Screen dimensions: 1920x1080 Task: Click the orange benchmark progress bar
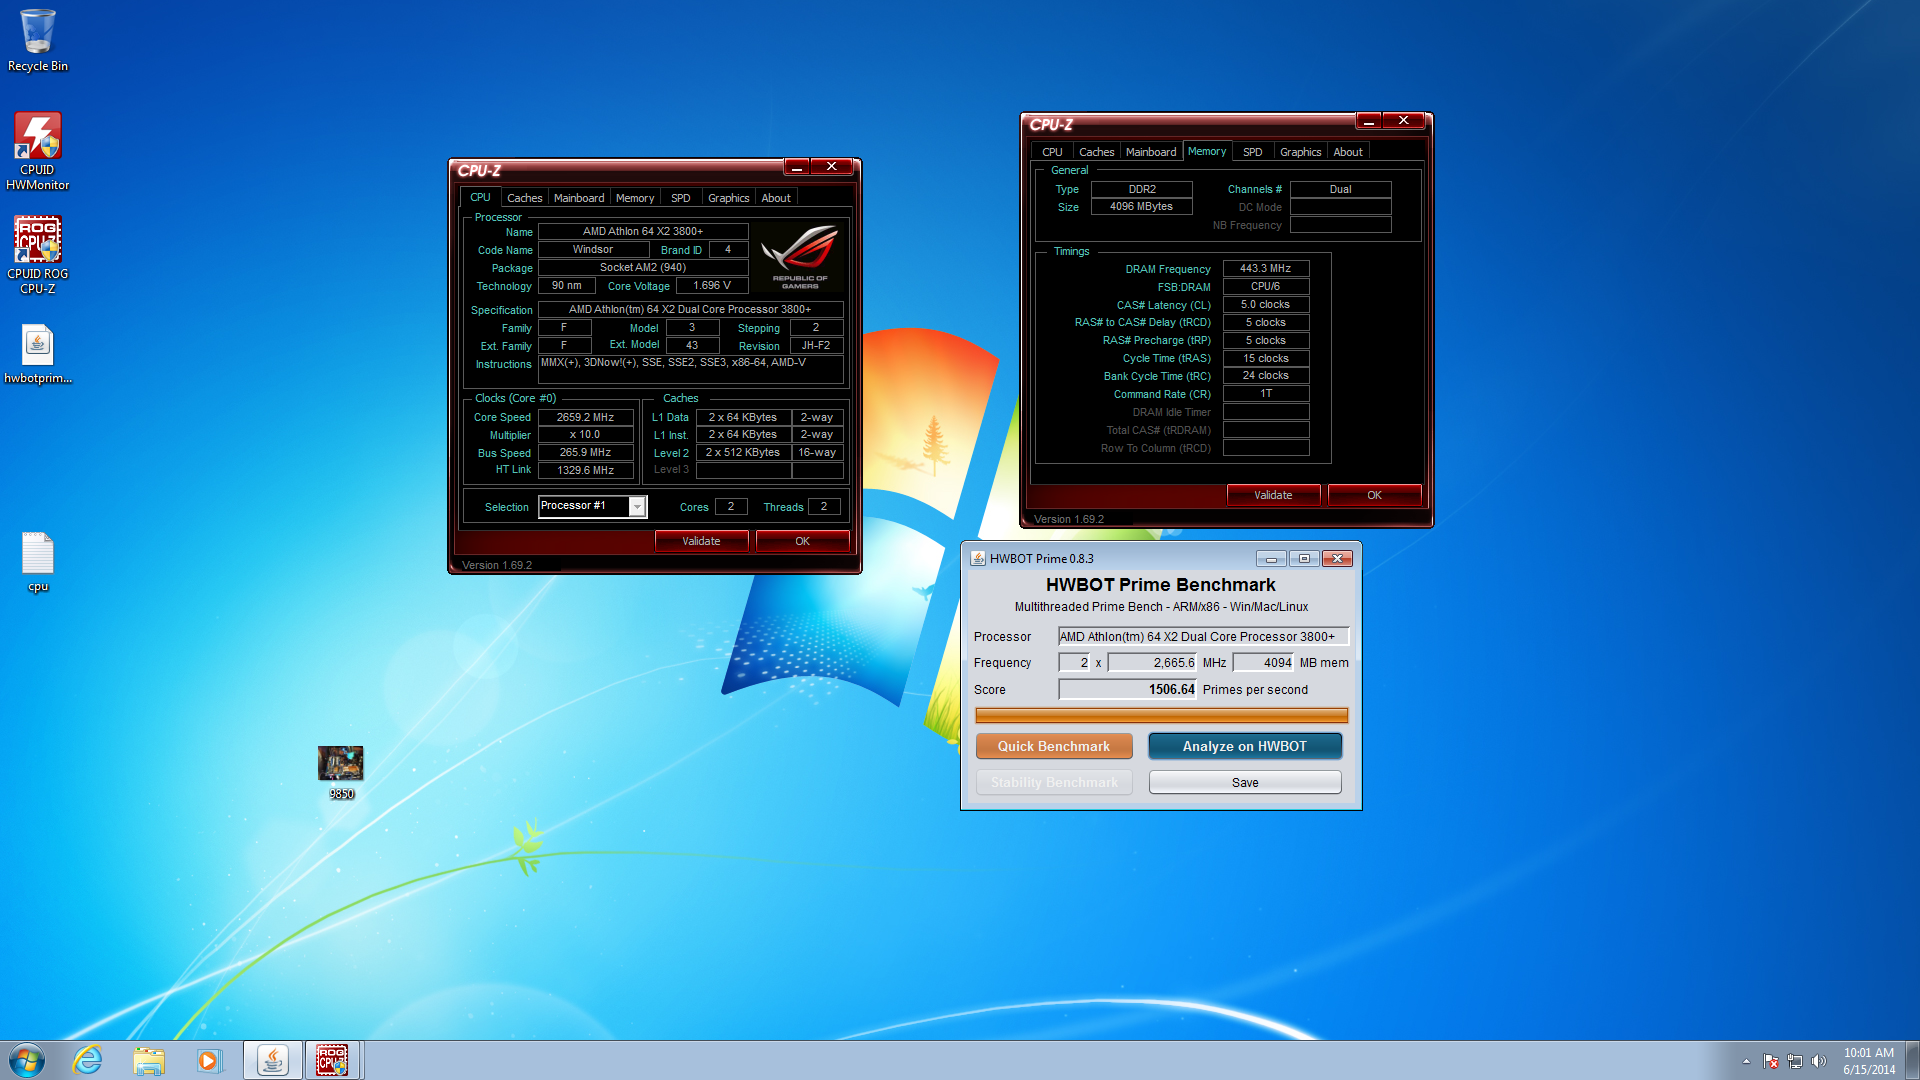pos(1161,715)
